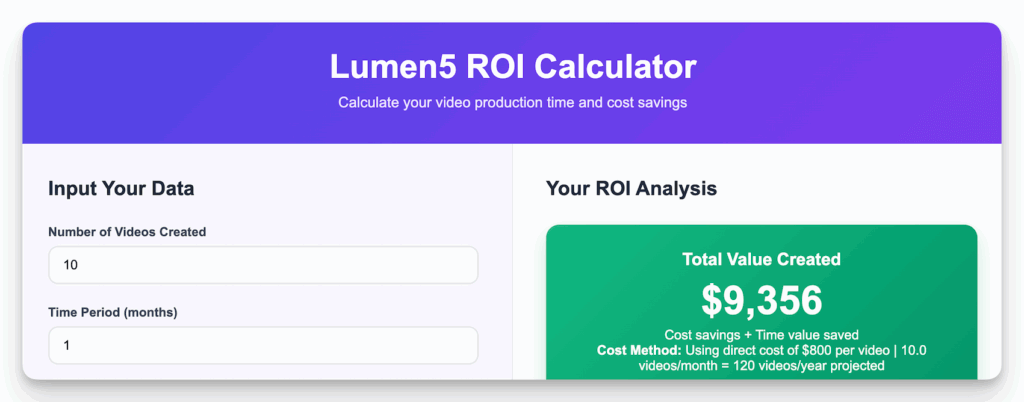Click the "Number of Videos Created" label
The image size is (1024, 402).
coord(127,232)
